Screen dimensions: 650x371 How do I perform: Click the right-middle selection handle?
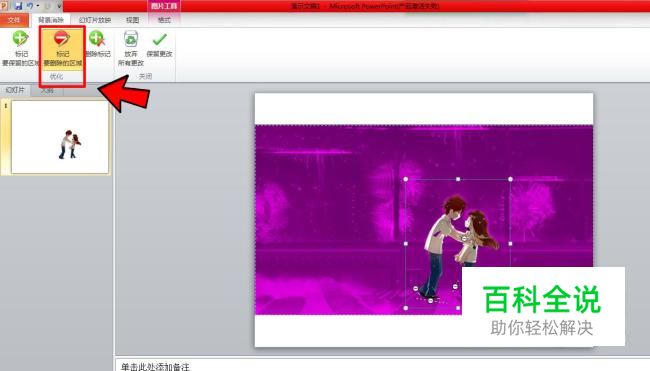tap(510, 244)
